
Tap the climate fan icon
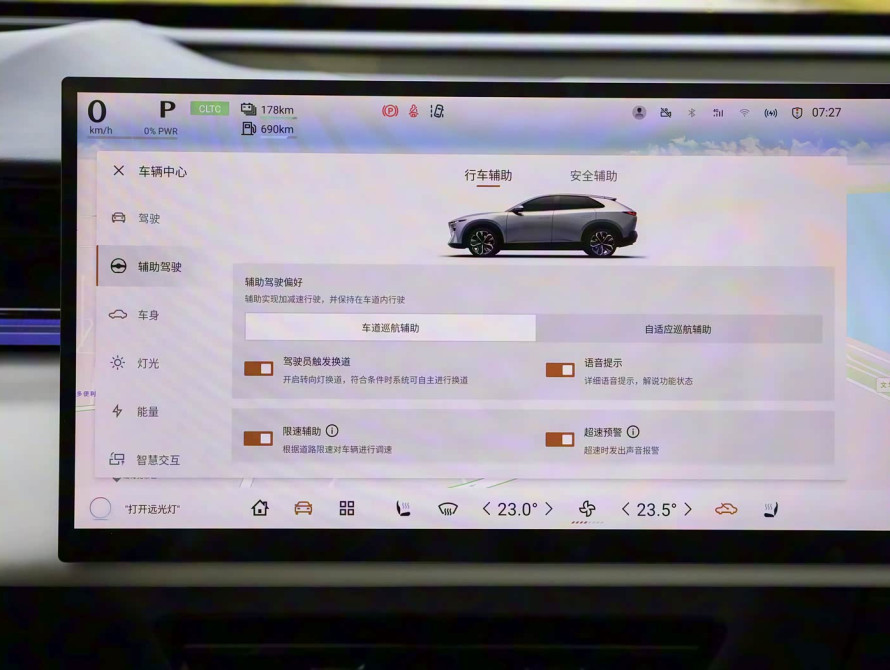coord(587,509)
